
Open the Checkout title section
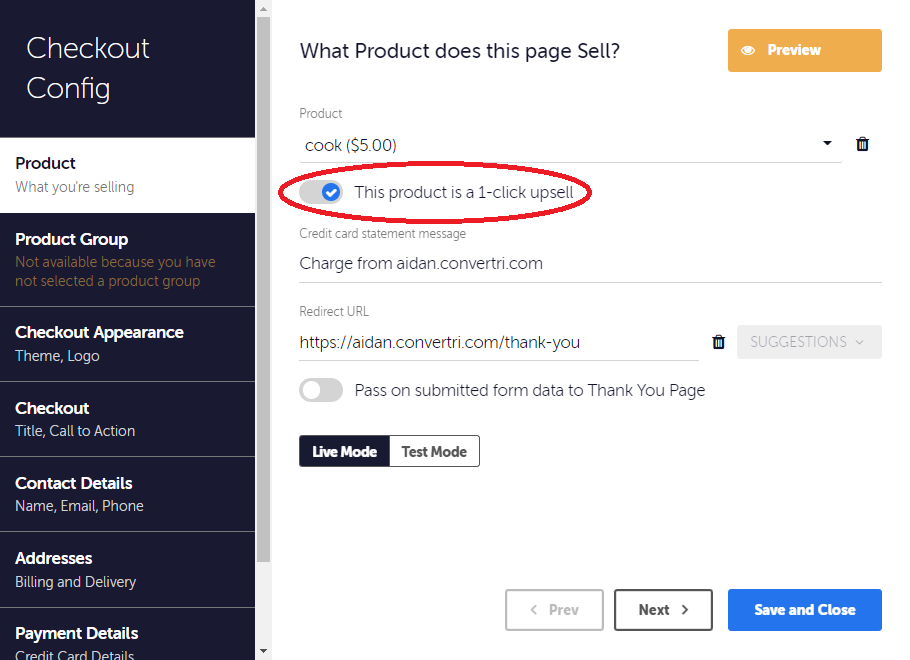[x=127, y=418]
